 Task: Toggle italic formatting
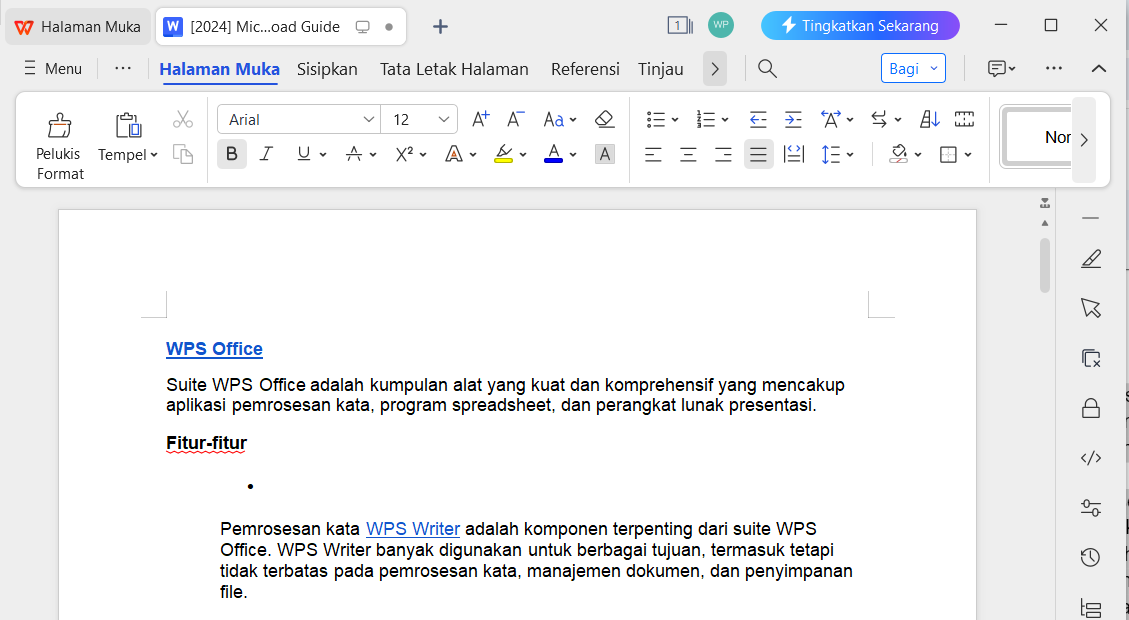[x=266, y=154]
